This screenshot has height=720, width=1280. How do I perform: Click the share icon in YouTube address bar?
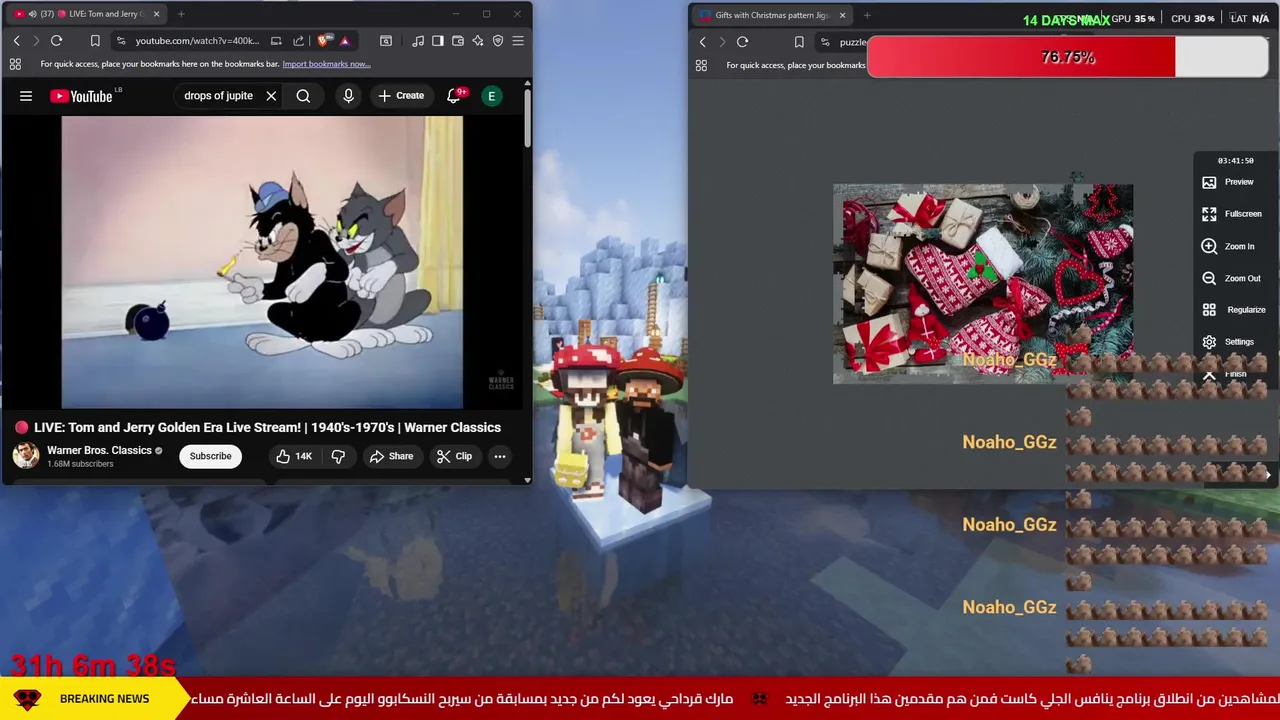tap(298, 41)
